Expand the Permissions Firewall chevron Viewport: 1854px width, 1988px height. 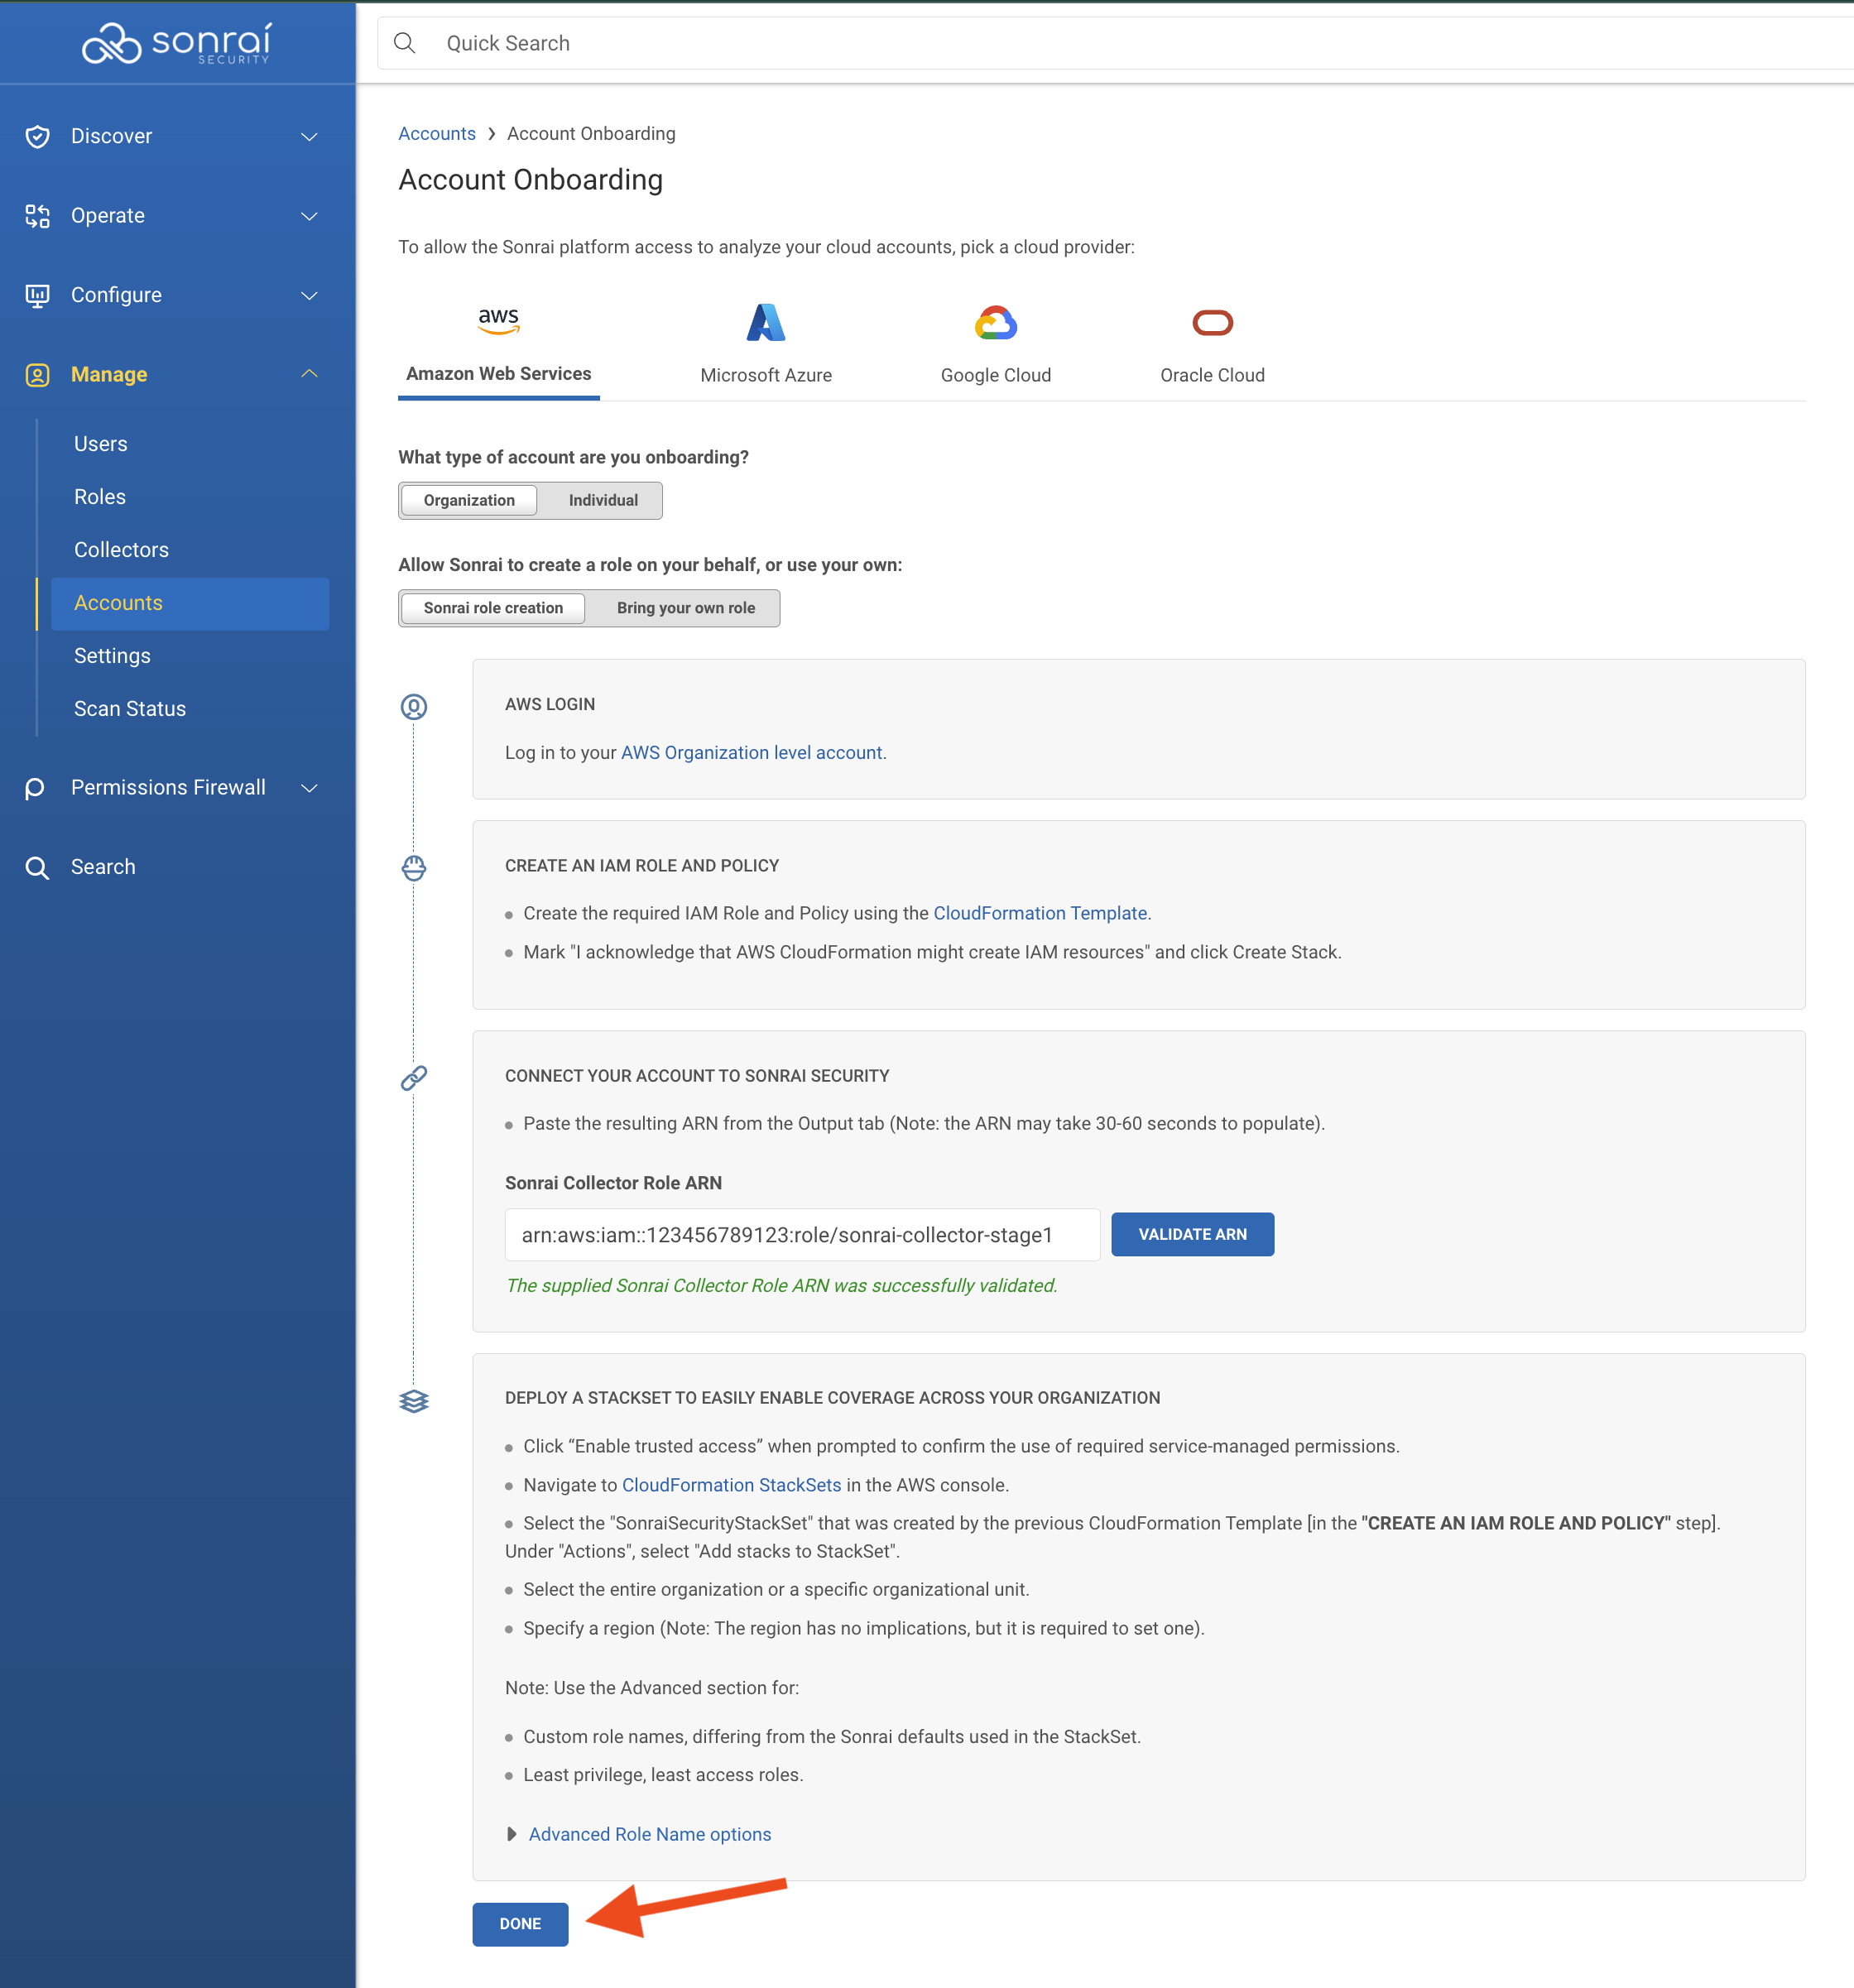coord(310,788)
